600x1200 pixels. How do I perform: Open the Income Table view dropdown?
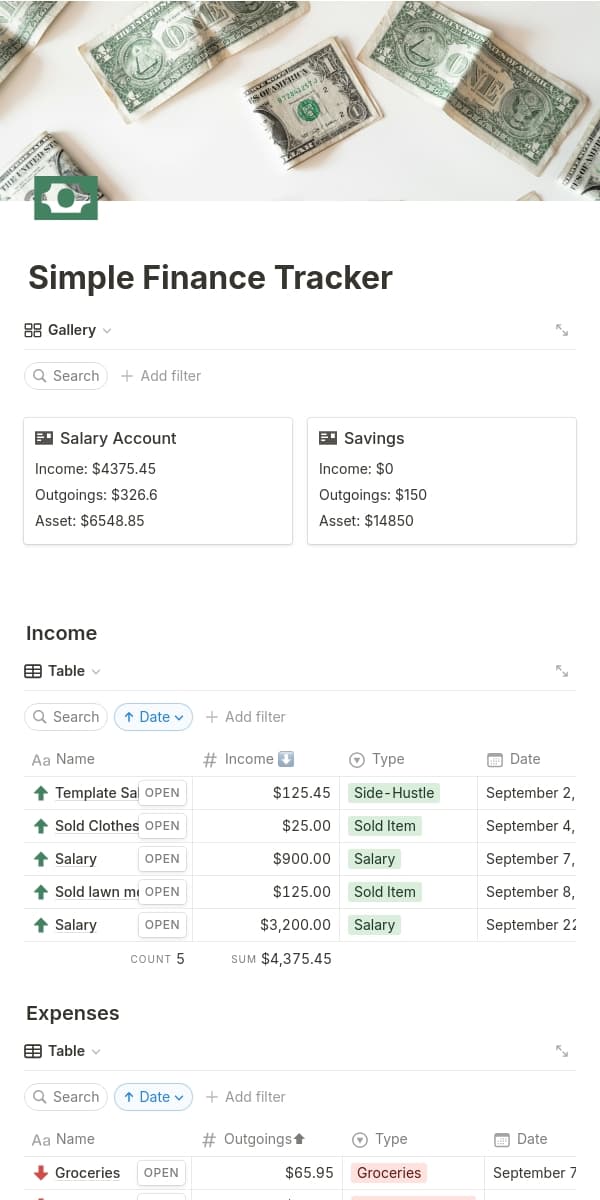[62, 671]
